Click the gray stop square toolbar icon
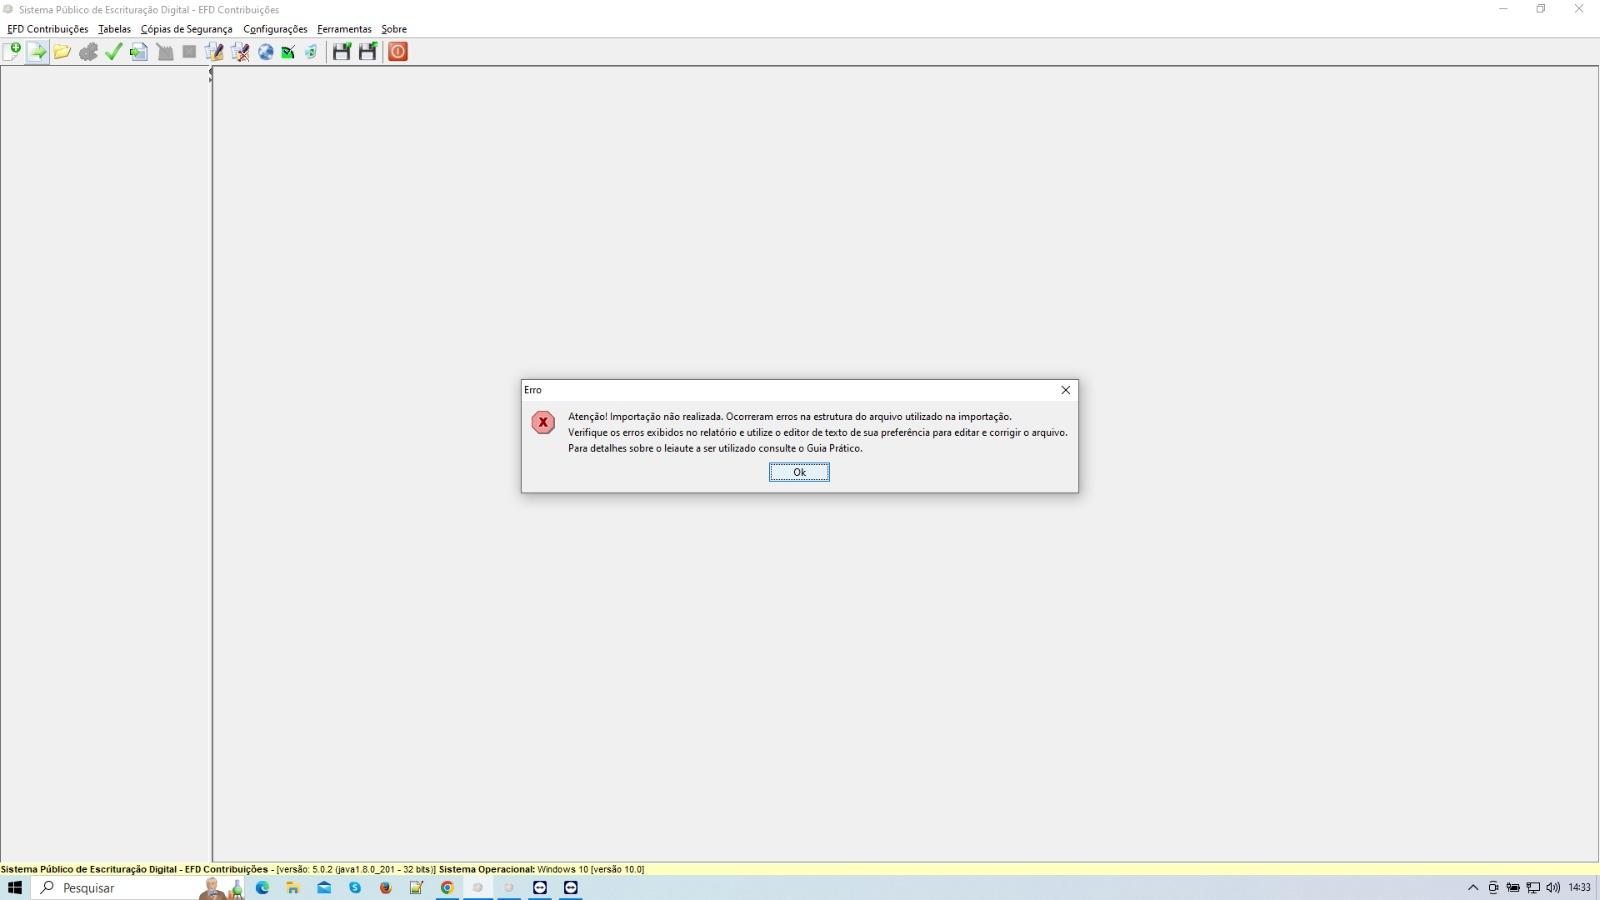 tap(189, 52)
